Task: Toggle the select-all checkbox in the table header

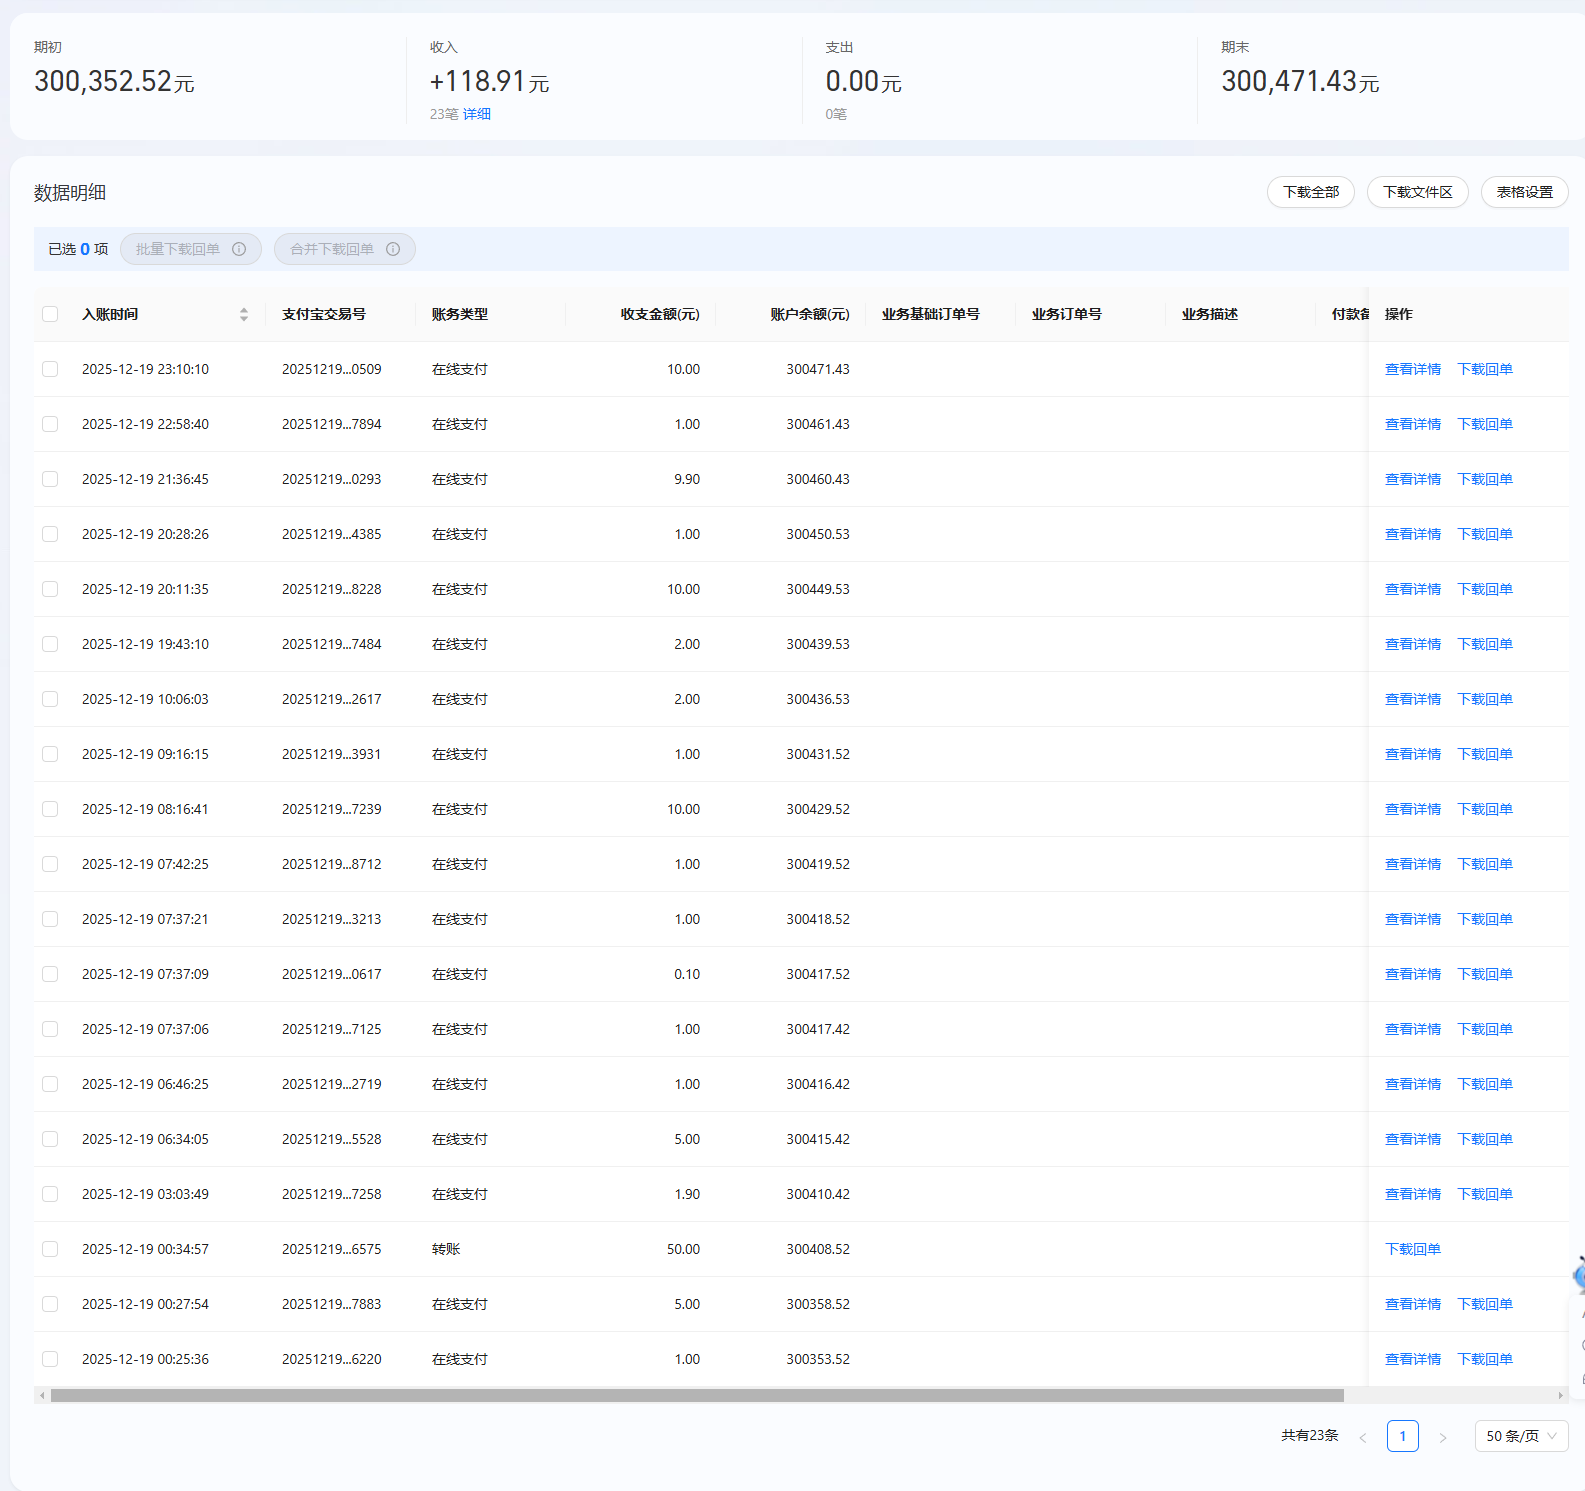Action: coord(50,314)
